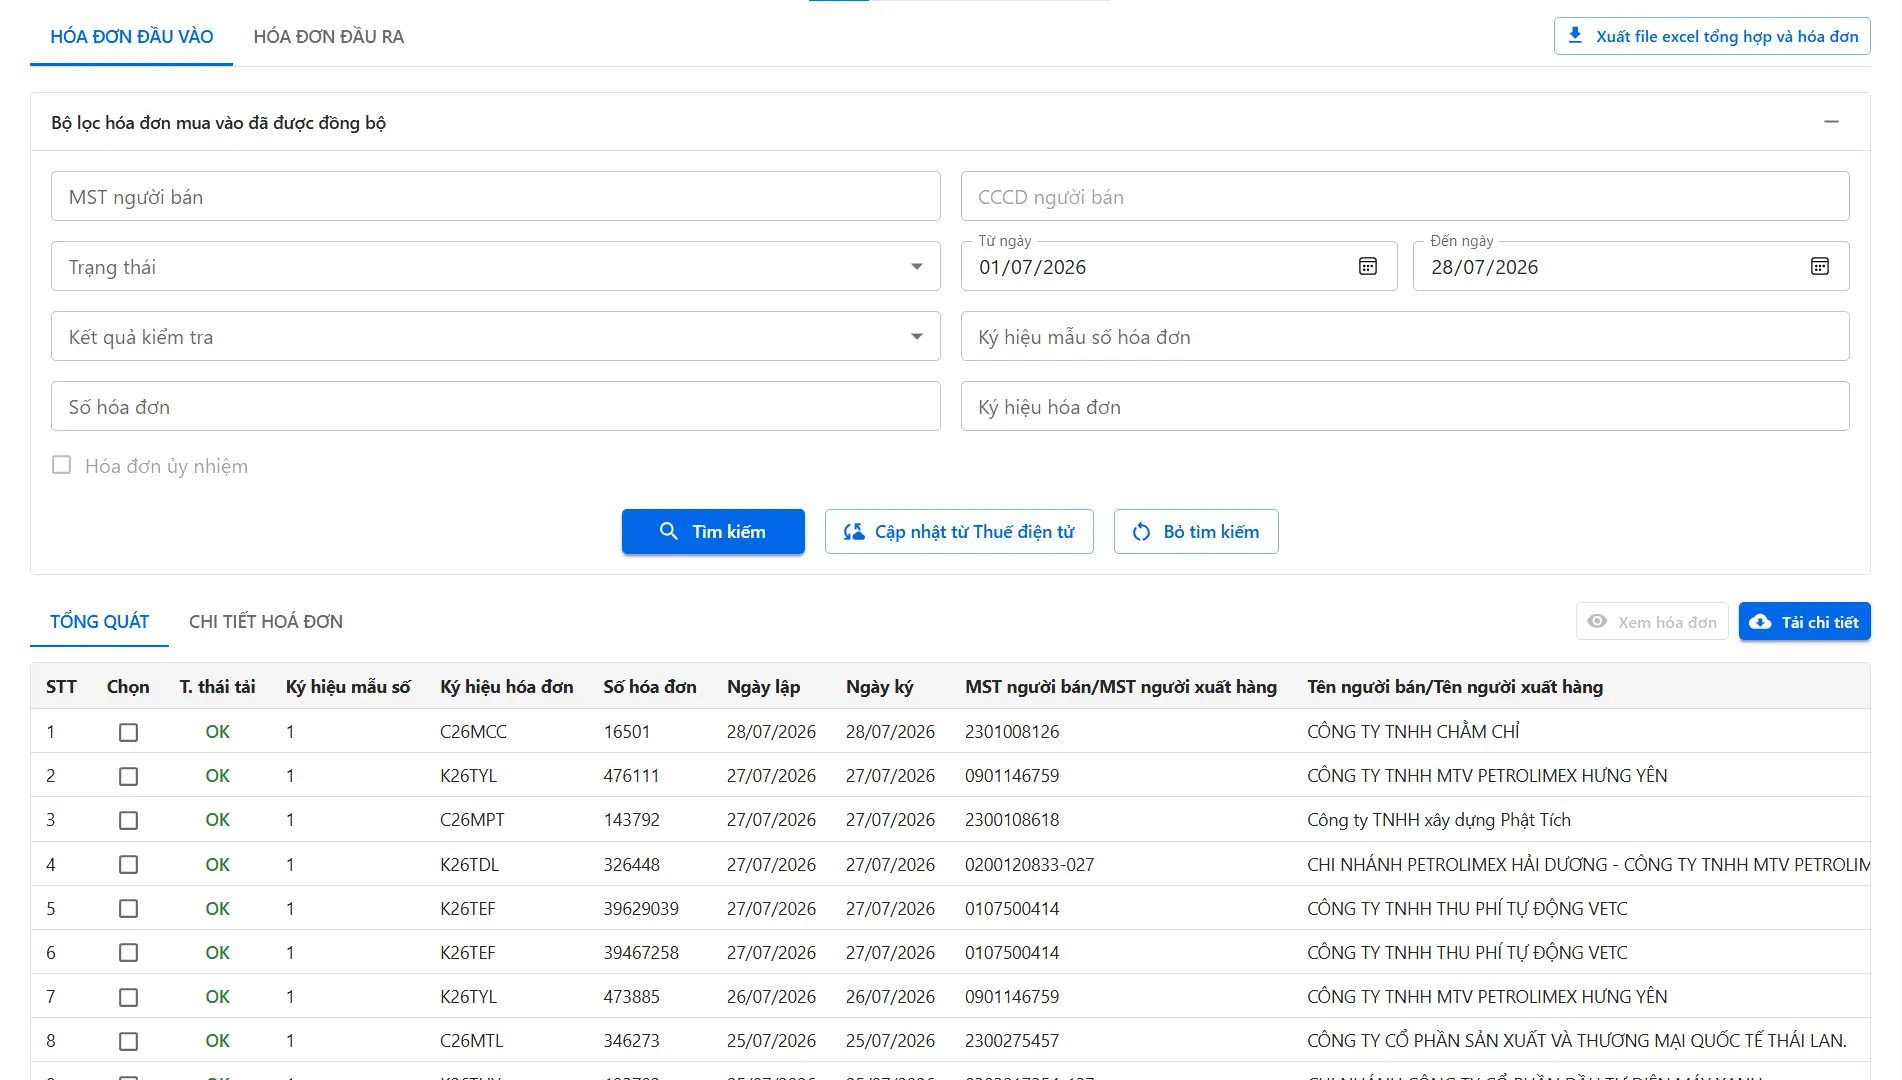Tick the Hóa đơn ủy nhiệm checkbox
1902x1080 pixels.
point(62,465)
